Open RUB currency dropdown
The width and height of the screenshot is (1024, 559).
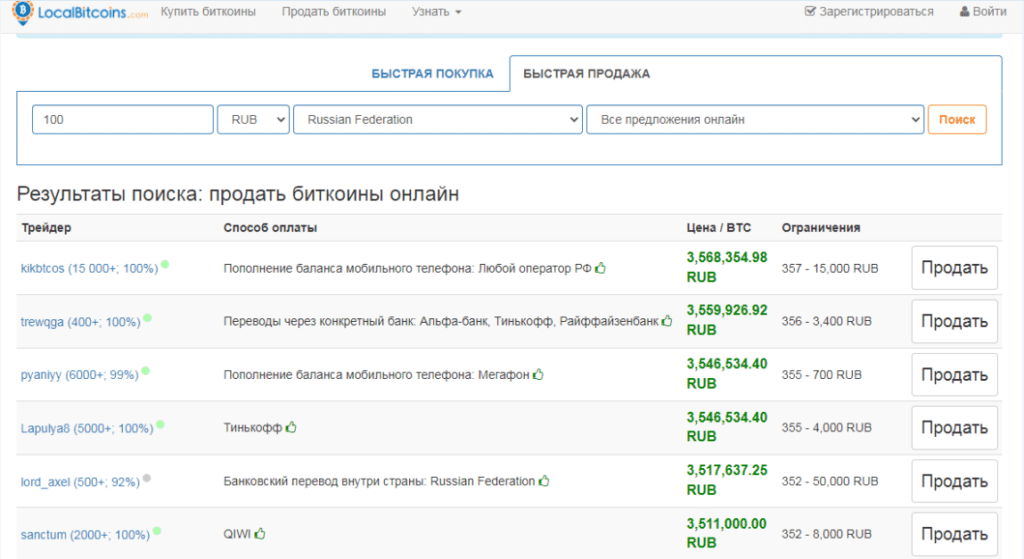(253, 120)
